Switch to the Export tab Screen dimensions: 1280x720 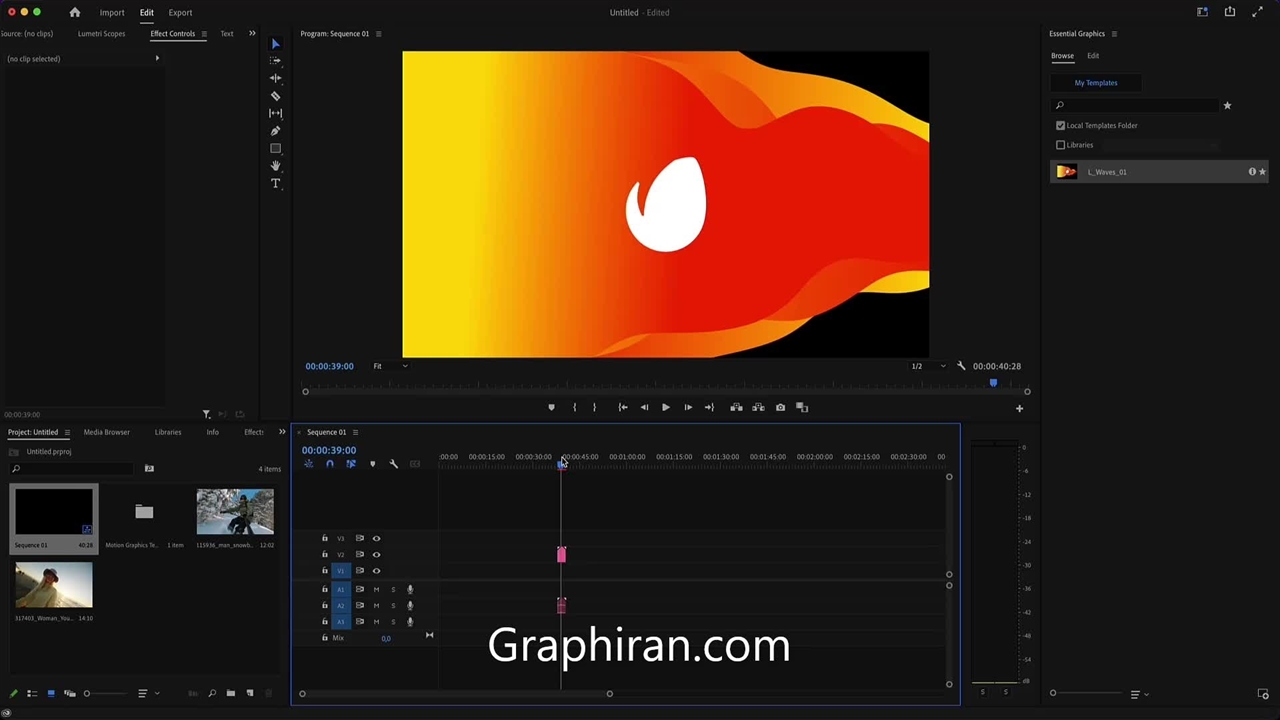180,12
